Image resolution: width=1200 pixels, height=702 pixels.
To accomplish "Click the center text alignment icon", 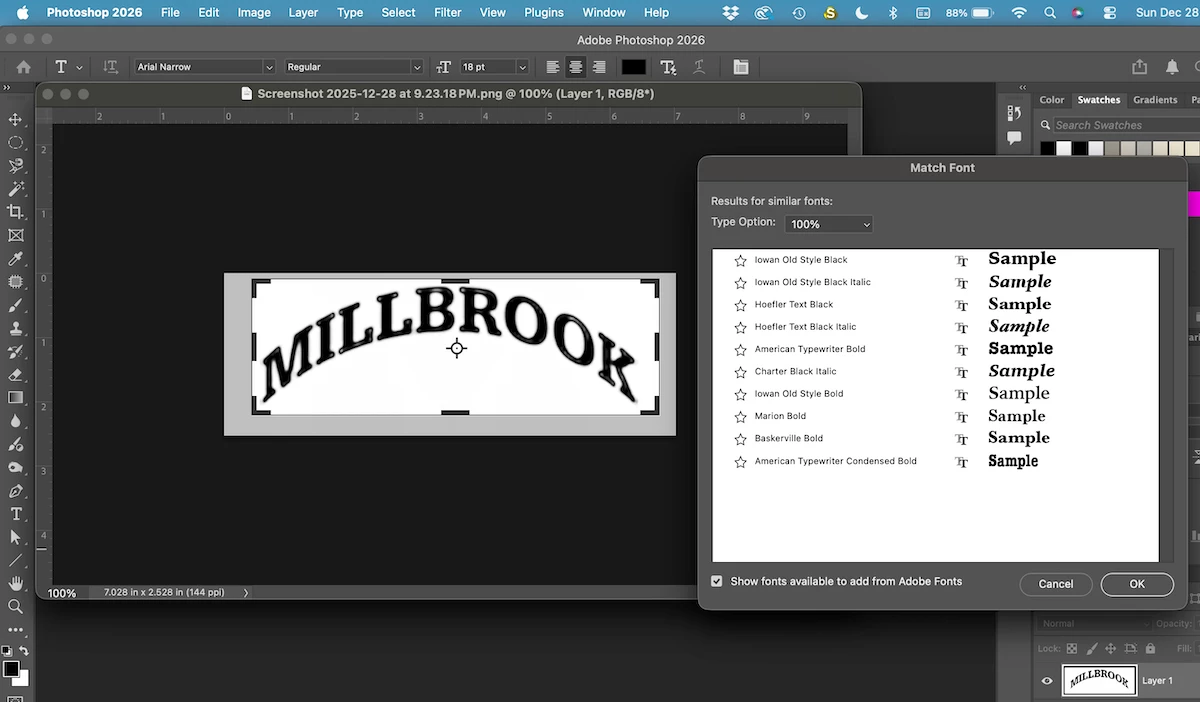I will [x=576, y=67].
